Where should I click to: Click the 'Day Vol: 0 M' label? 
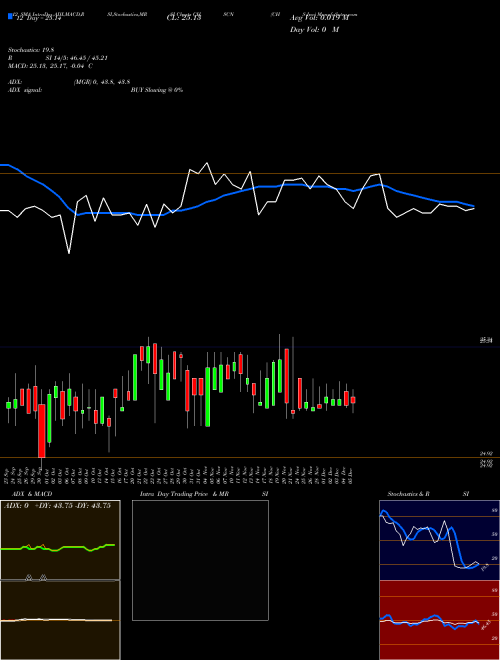(314, 30)
